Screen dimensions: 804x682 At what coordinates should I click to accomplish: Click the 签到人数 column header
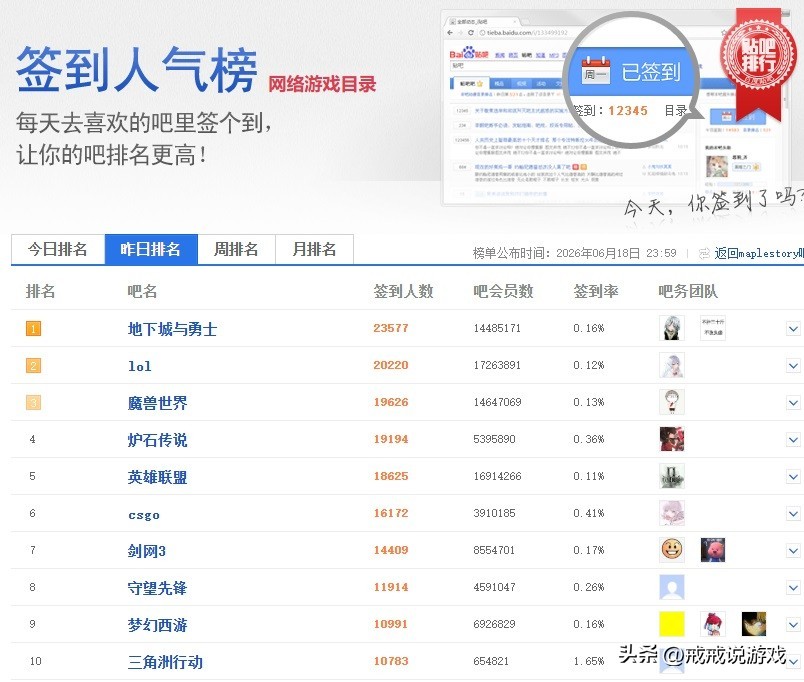404,291
